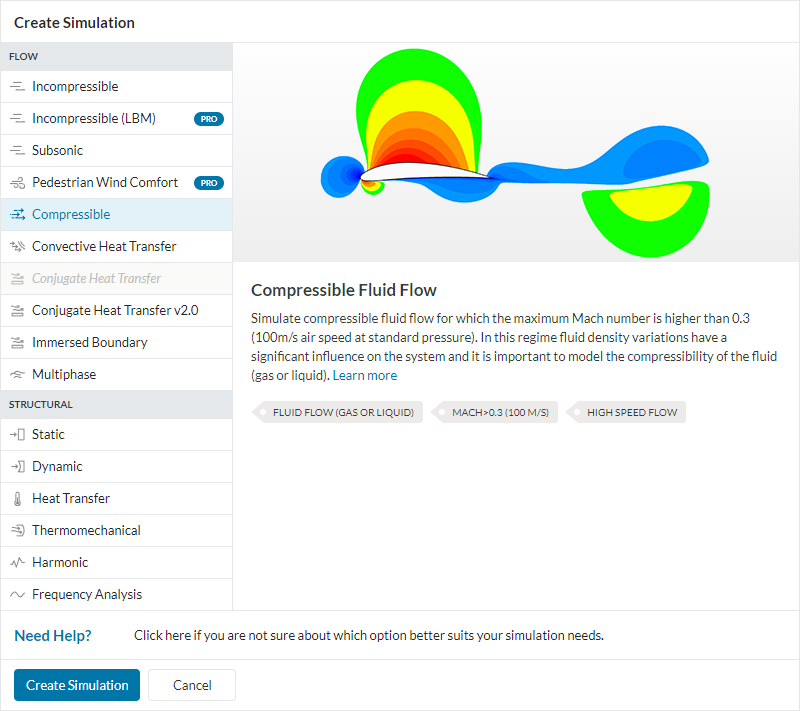Click the Harmonic pulse icon

tap(17, 563)
